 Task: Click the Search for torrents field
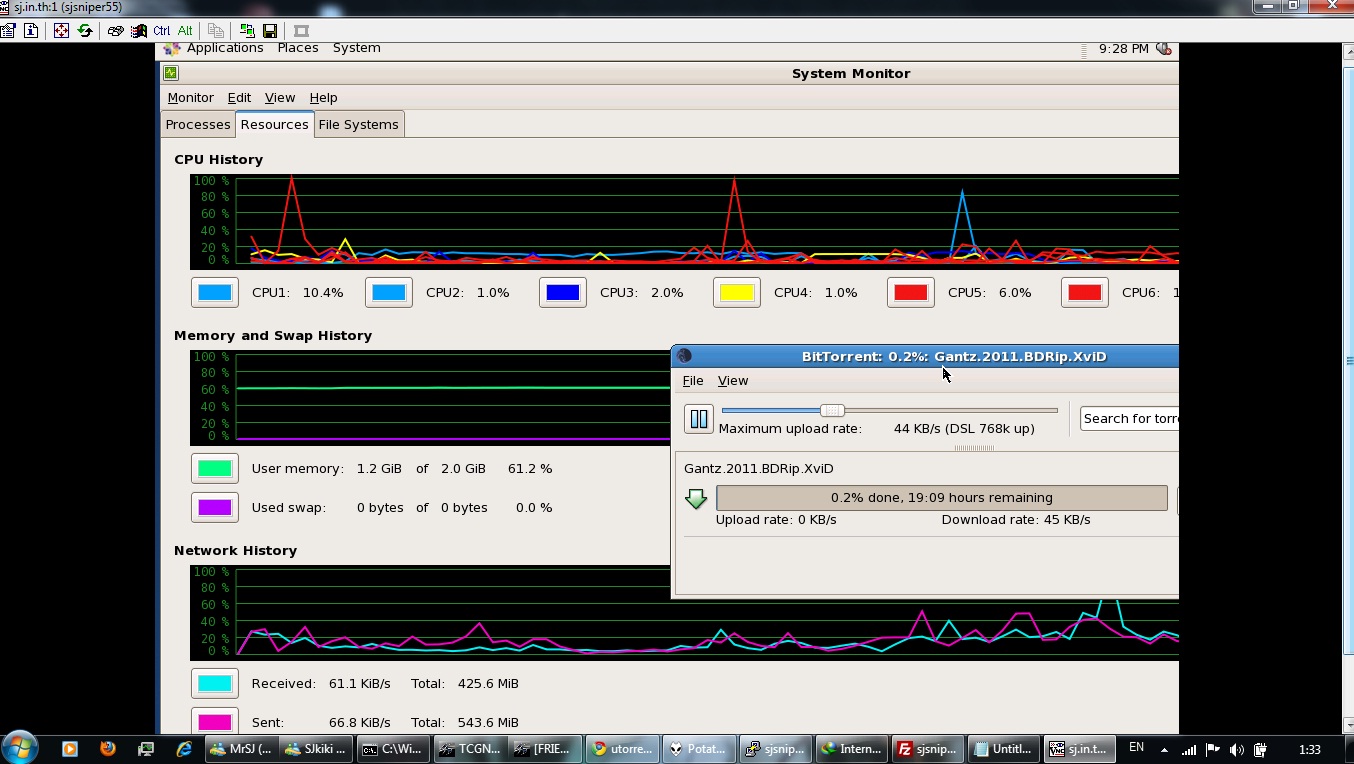(1130, 418)
